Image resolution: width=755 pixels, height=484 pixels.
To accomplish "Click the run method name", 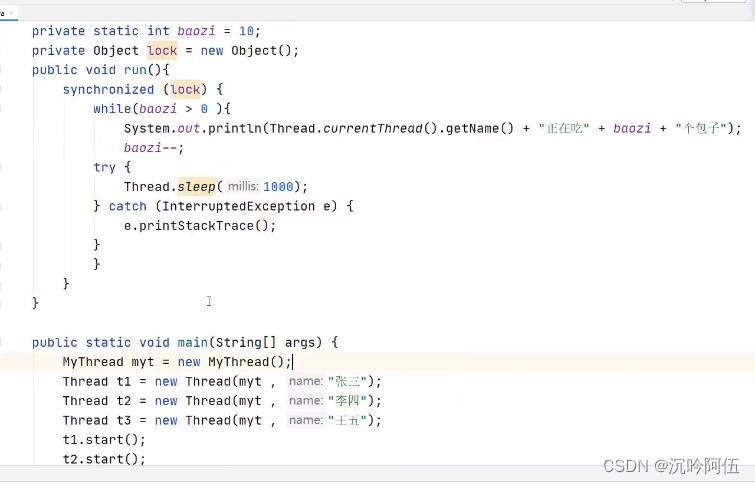I will click(135, 70).
